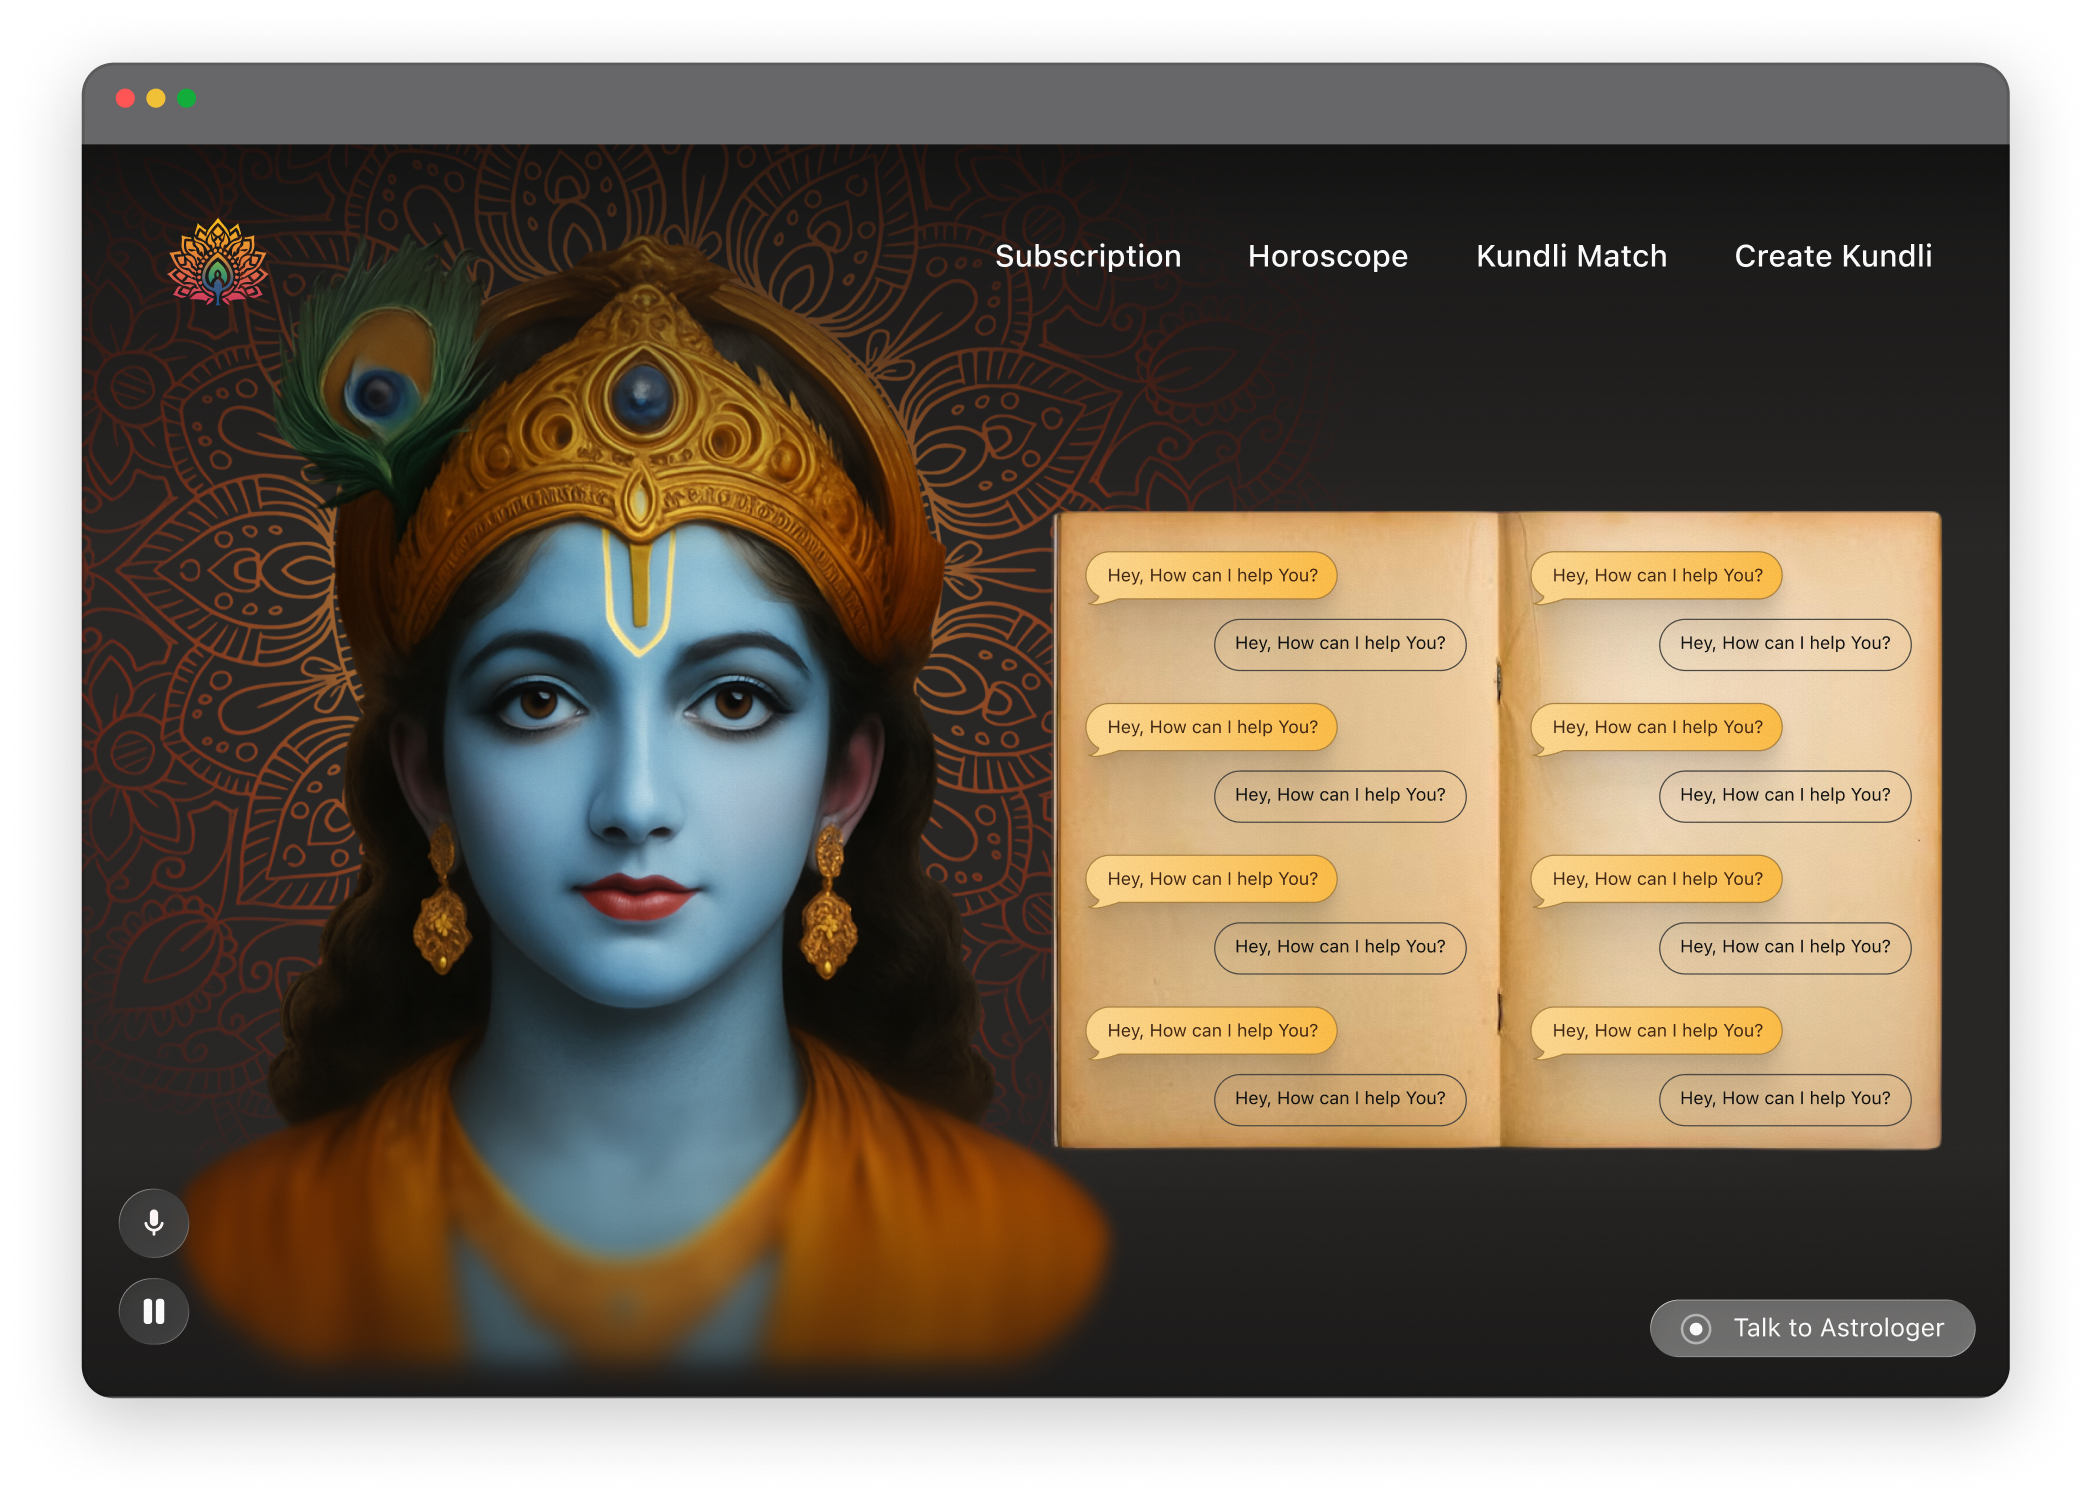
Task: Mute the voice input with the mic icon
Action: (152, 1222)
